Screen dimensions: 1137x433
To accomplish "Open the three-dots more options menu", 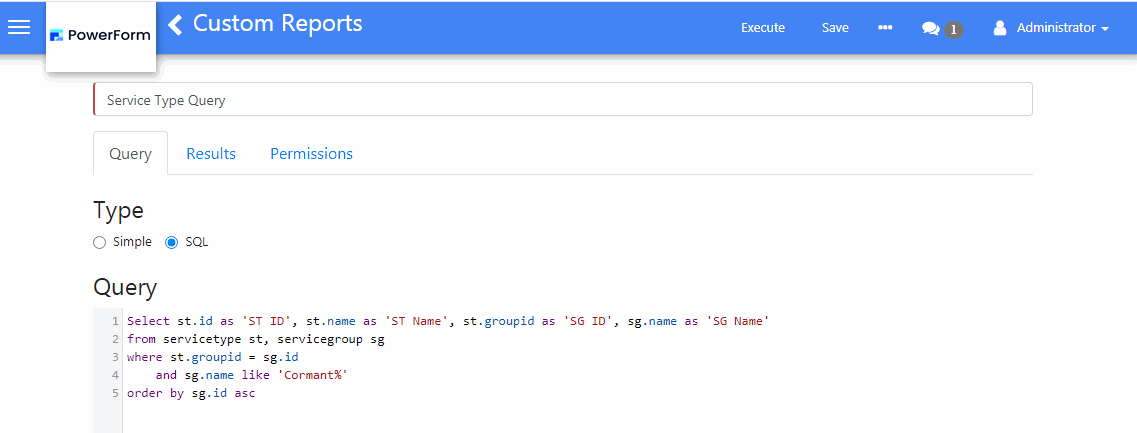I will (885, 28).
